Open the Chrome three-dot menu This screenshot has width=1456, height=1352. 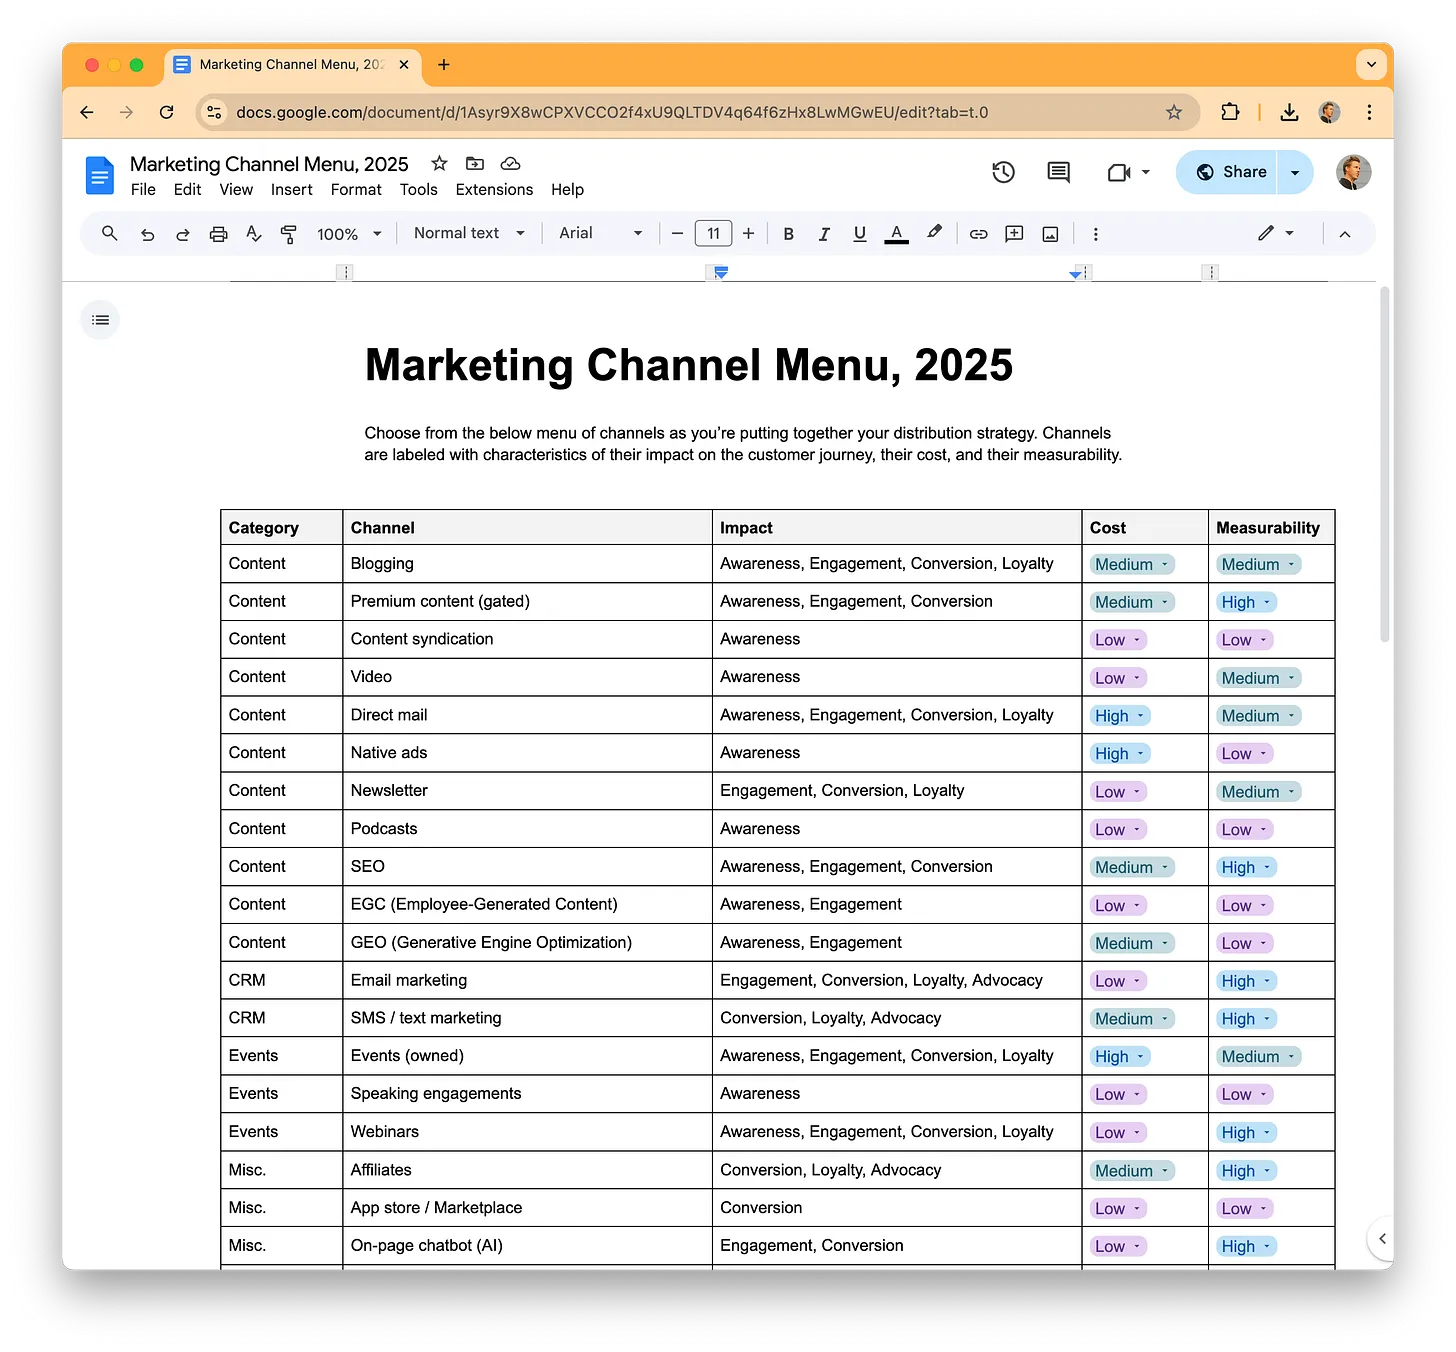click(x=1369, y=112)
